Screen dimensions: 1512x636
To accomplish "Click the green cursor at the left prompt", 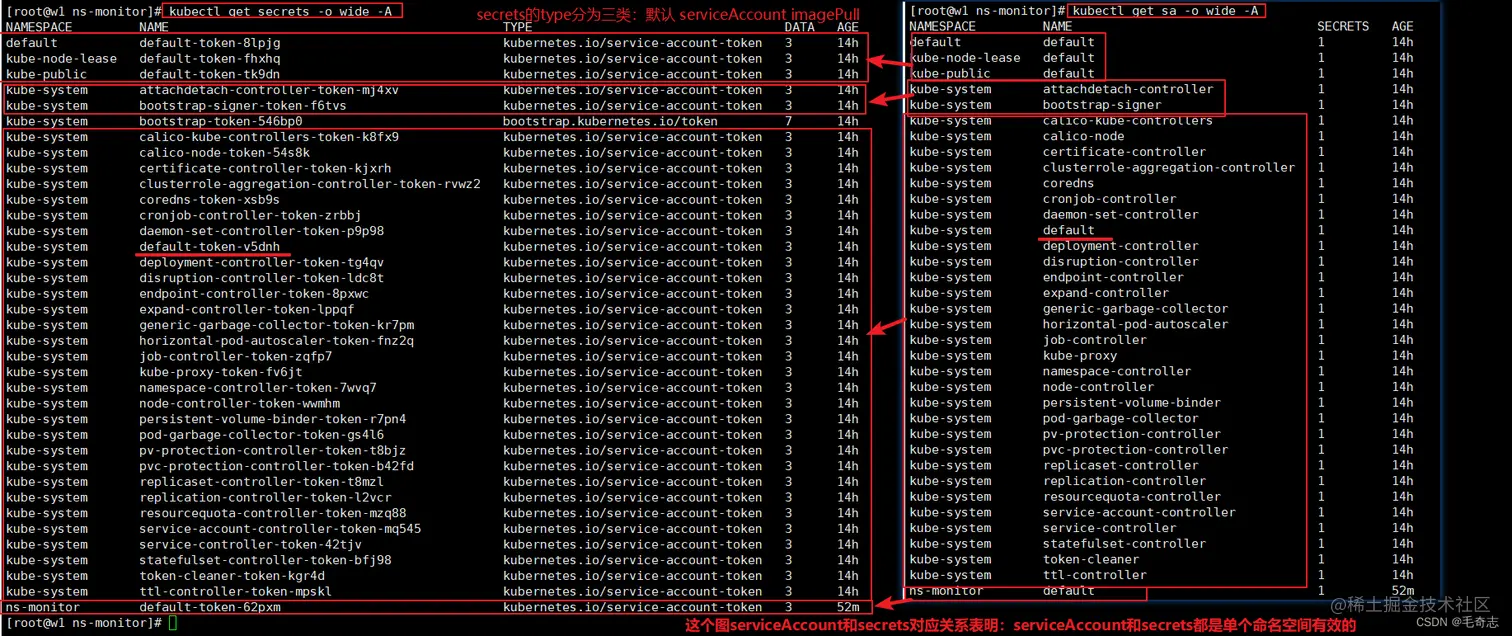I will (x=173, y=623).
